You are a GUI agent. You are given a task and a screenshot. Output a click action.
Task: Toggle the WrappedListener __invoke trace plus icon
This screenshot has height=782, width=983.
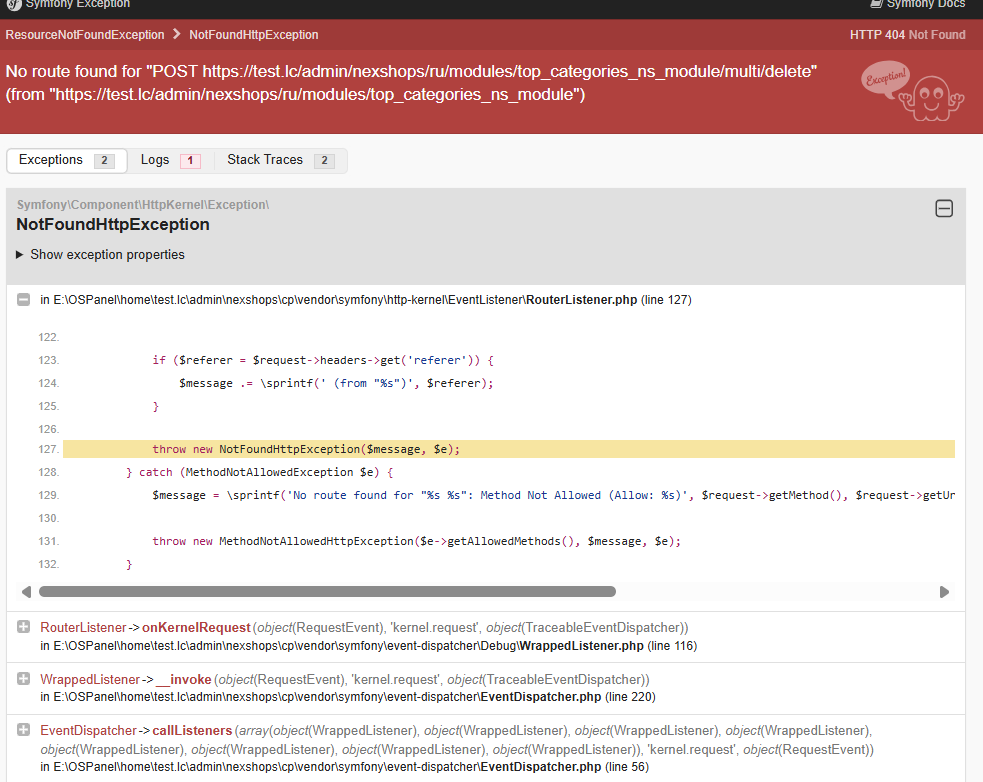click(24, 679)
